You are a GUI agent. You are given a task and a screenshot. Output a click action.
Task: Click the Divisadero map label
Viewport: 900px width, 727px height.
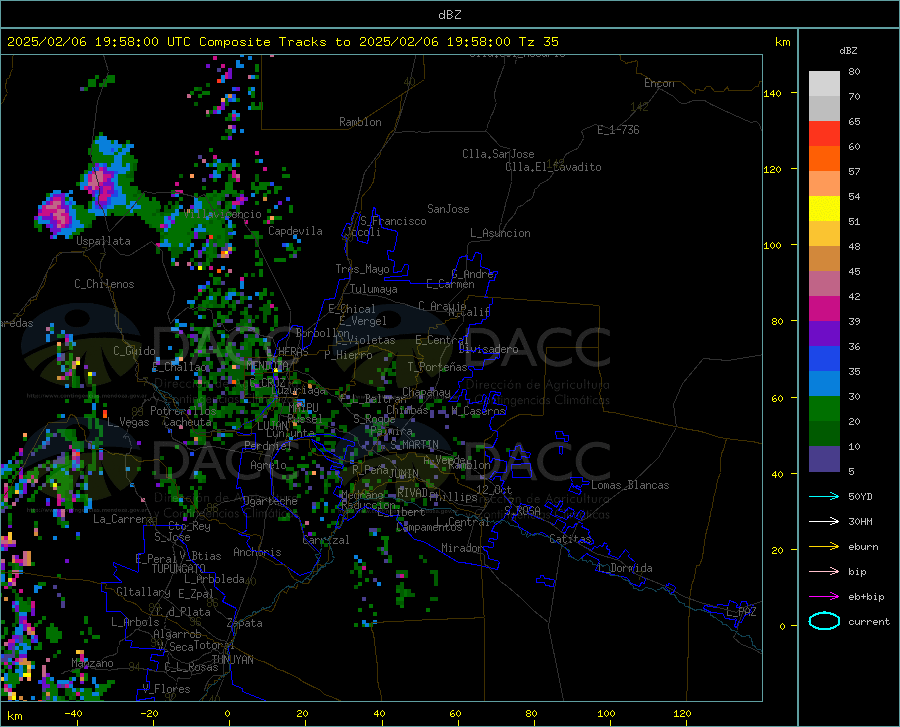click(488, 349)
